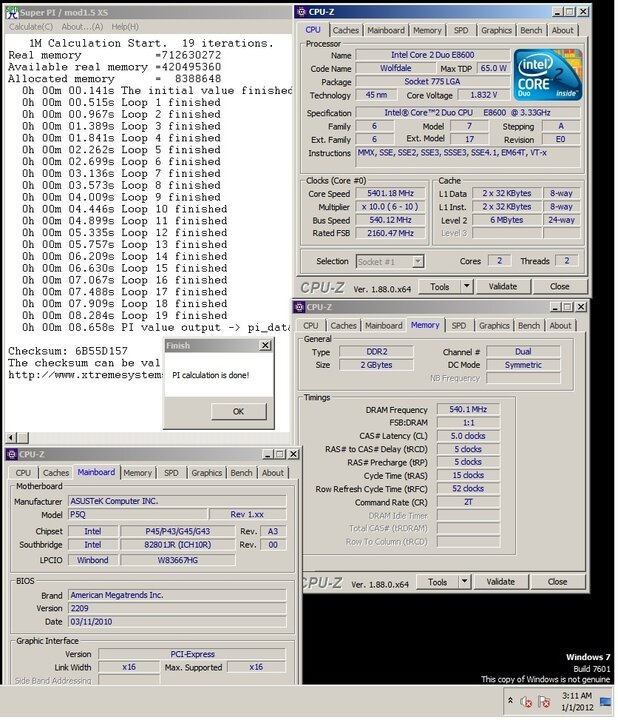Switch to About tab in top CPU-Z window
The width and height of the screenshot is (618, 720).
coord(562,30)
